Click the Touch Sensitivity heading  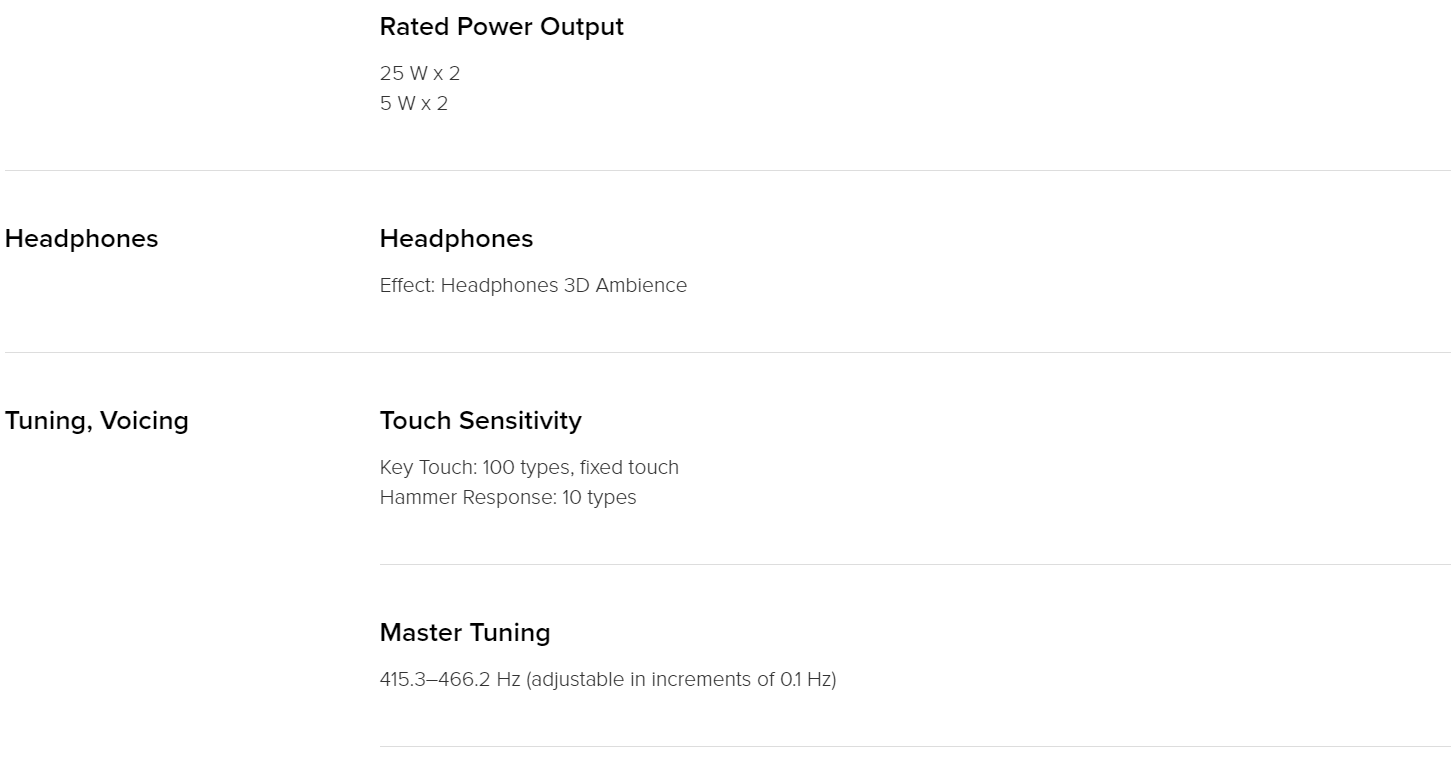(x=480, y=421)
